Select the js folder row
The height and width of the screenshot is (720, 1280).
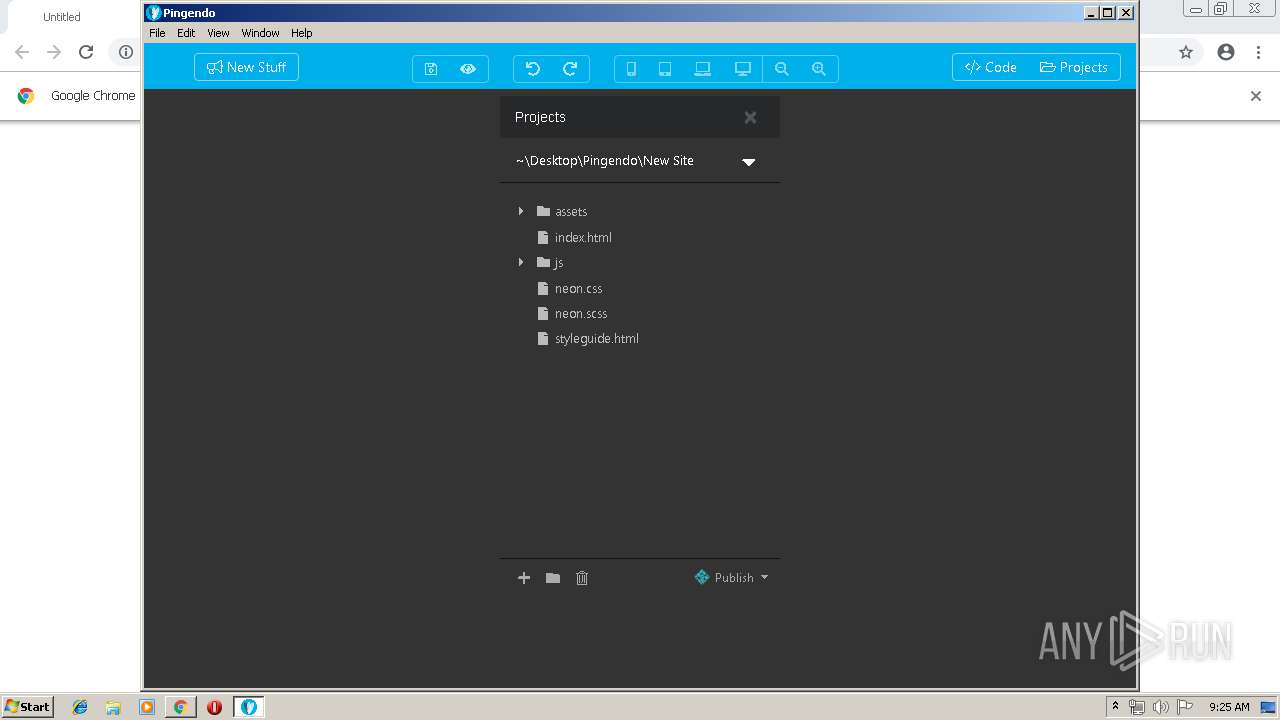pyautogui.click(x=550, y=262)
